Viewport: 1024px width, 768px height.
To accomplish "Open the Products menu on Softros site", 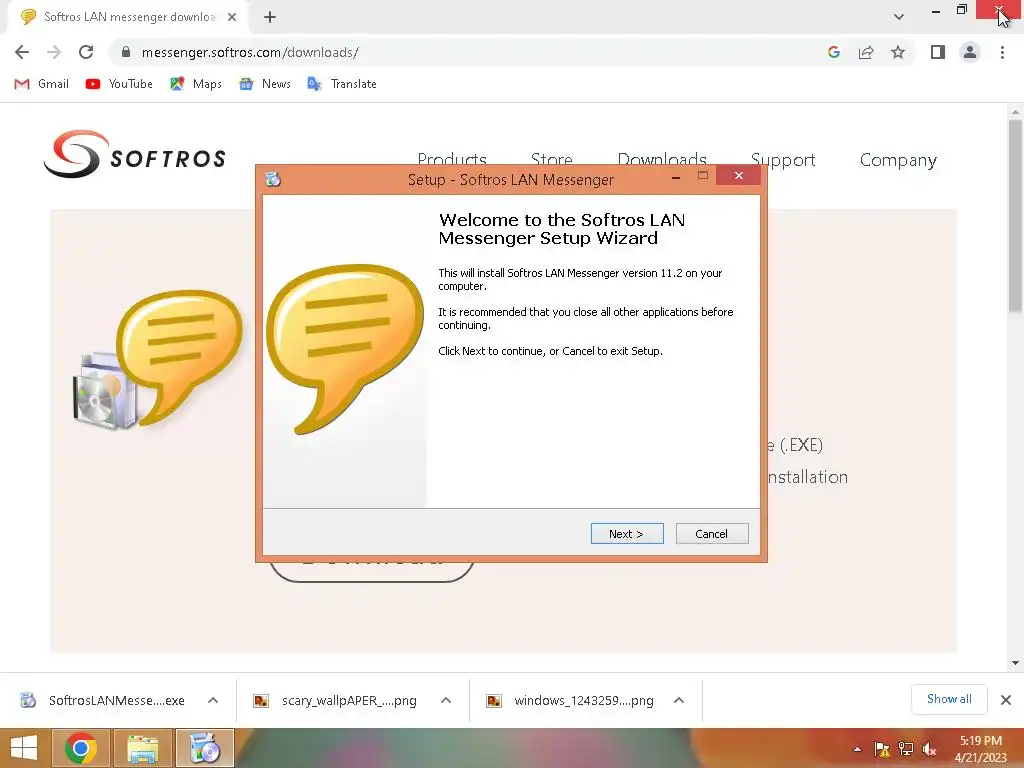I will [452, 157].
